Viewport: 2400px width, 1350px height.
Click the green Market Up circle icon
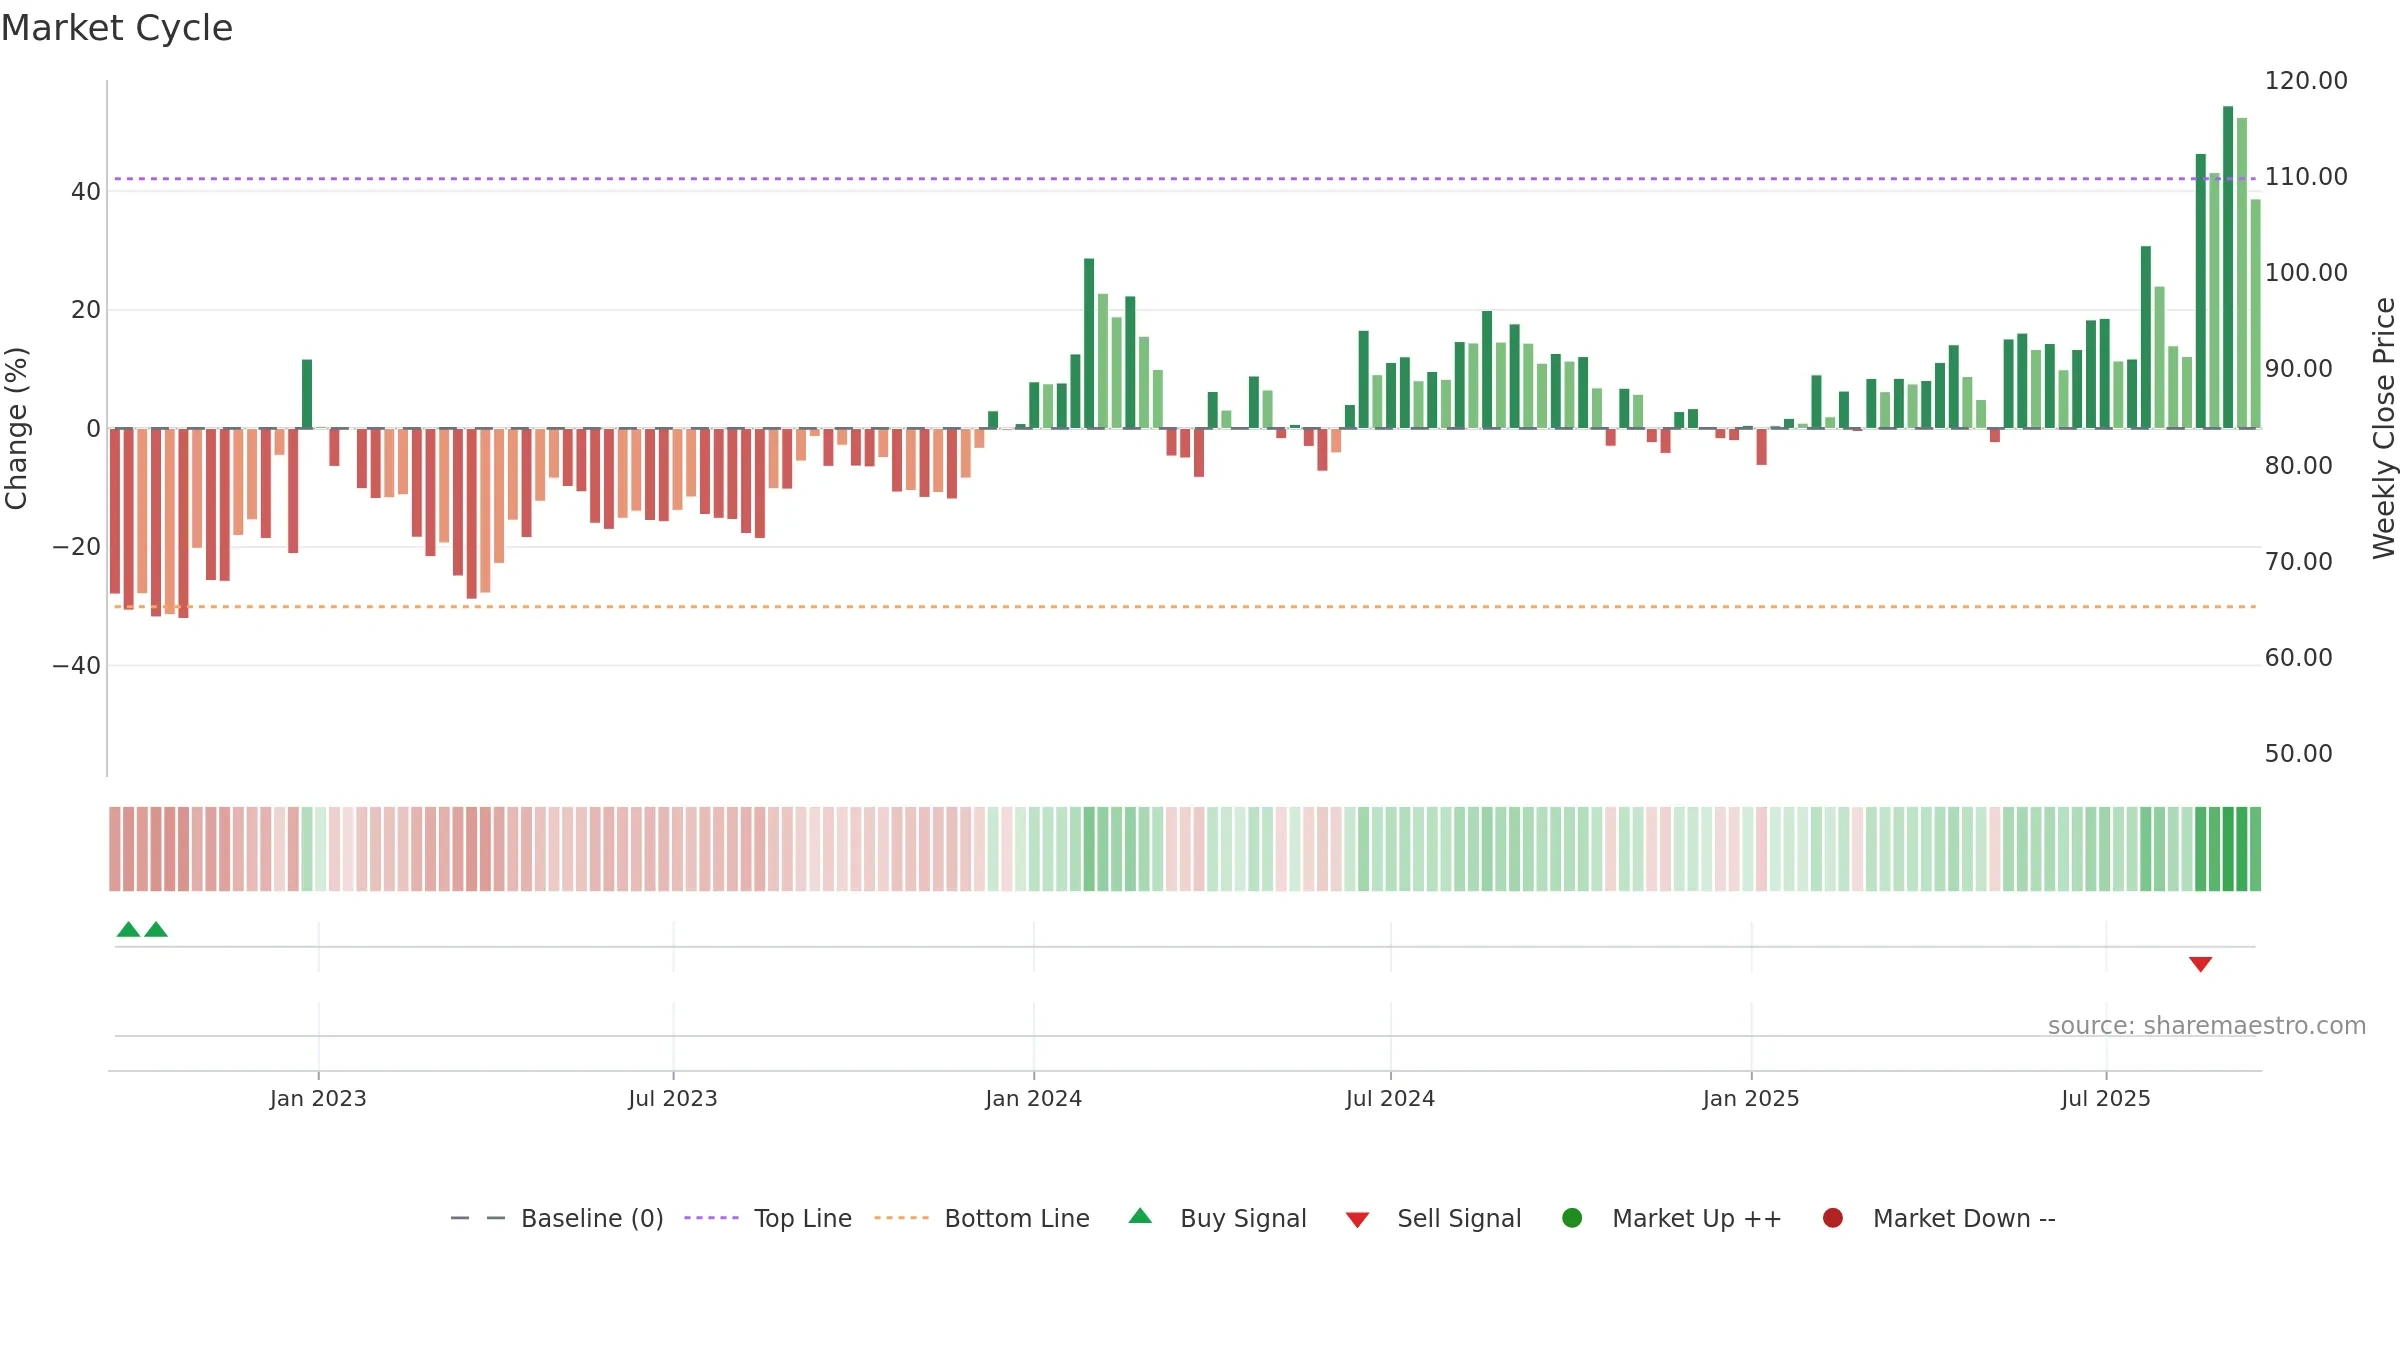(x=1572, y=1218)
